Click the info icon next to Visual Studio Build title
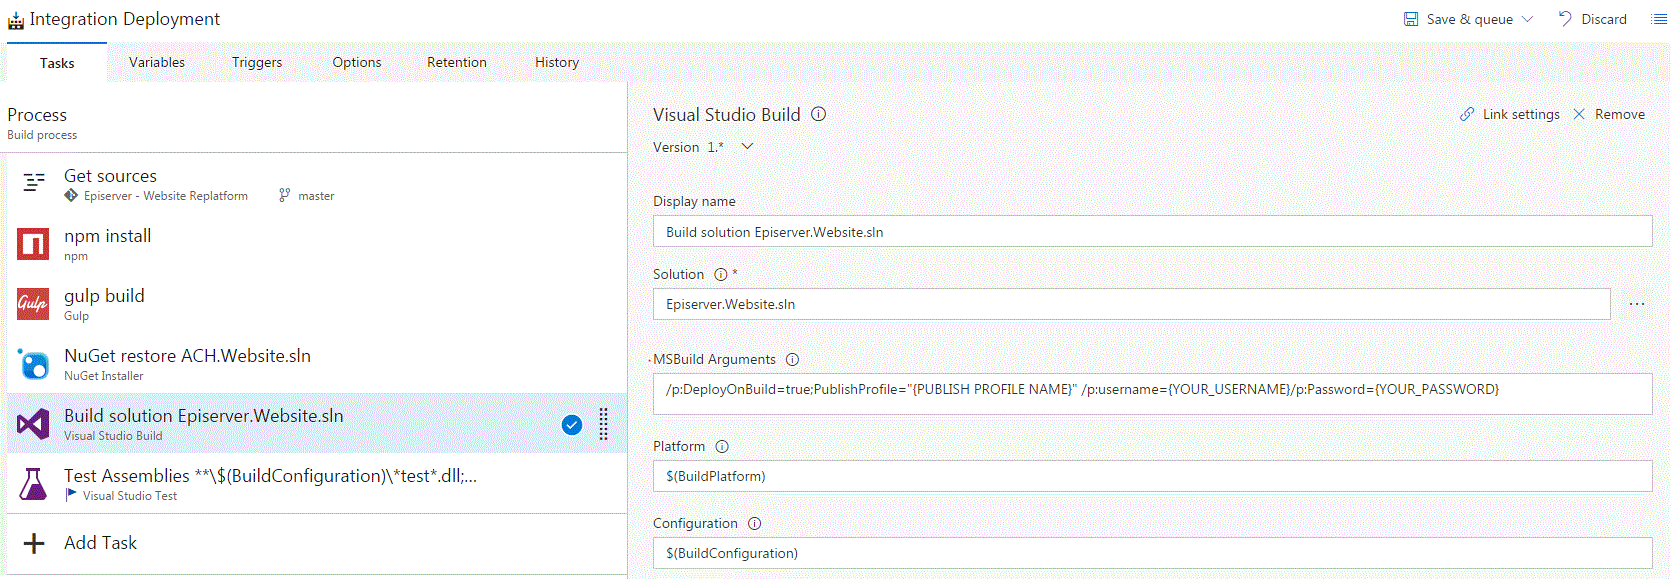Screen dimensions: 1671x579 pyautogui.click(x=818, y=114)
